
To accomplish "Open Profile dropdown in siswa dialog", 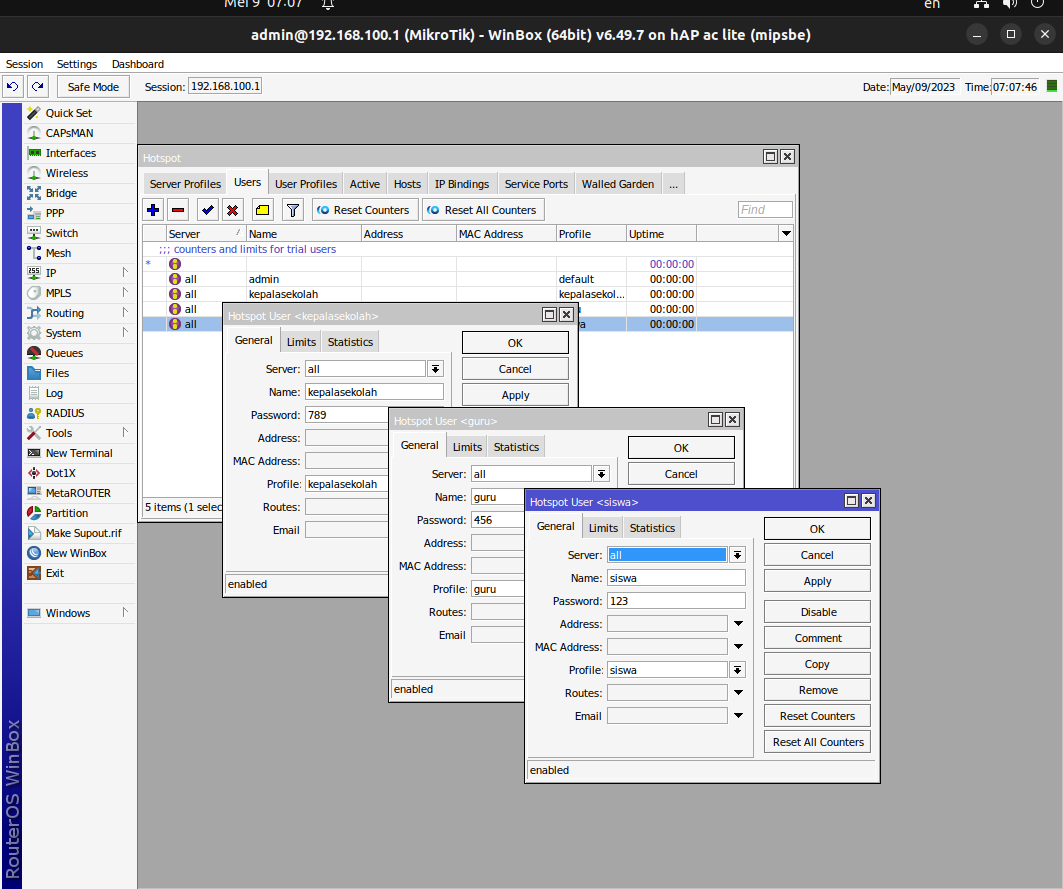I will 737,670.
